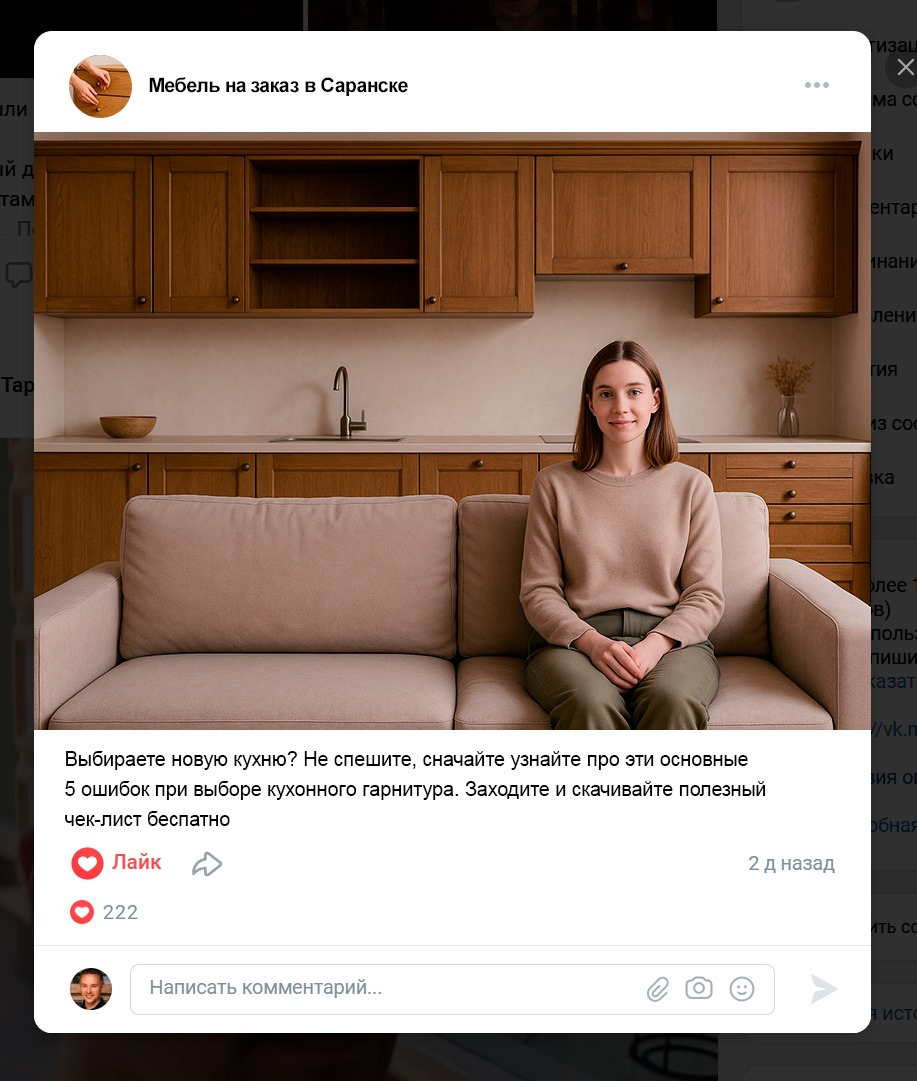Send the comment with the paper plane icon
This screenshot has height=1081, width=917.
(x=823, y=989)
